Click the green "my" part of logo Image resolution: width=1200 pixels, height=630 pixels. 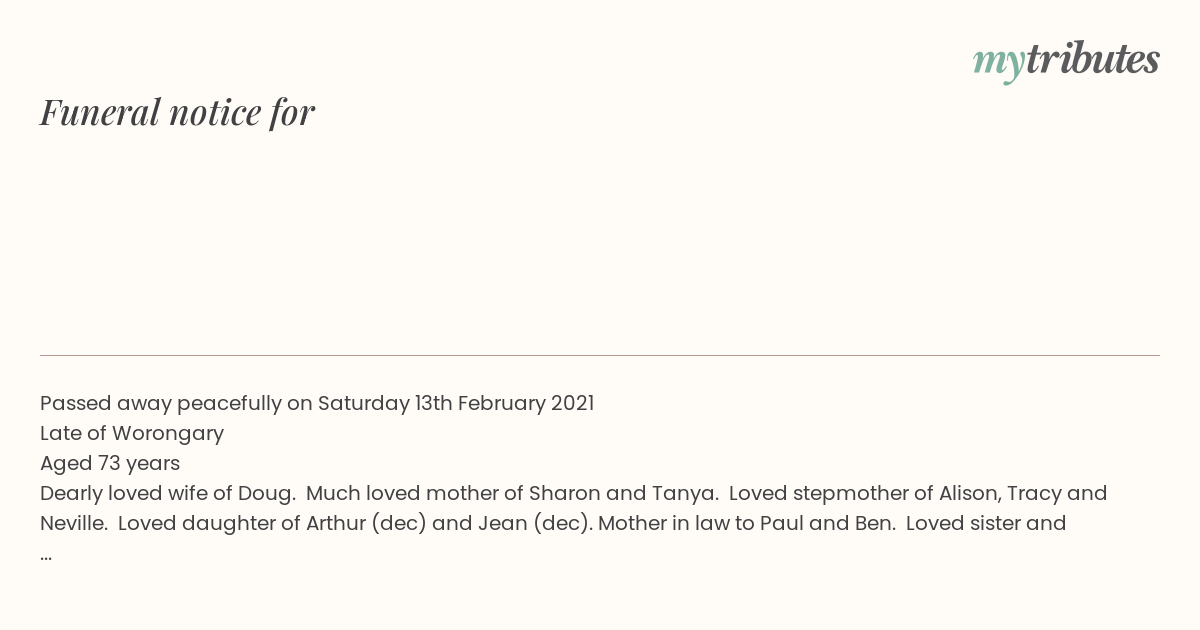coord(998,64)
